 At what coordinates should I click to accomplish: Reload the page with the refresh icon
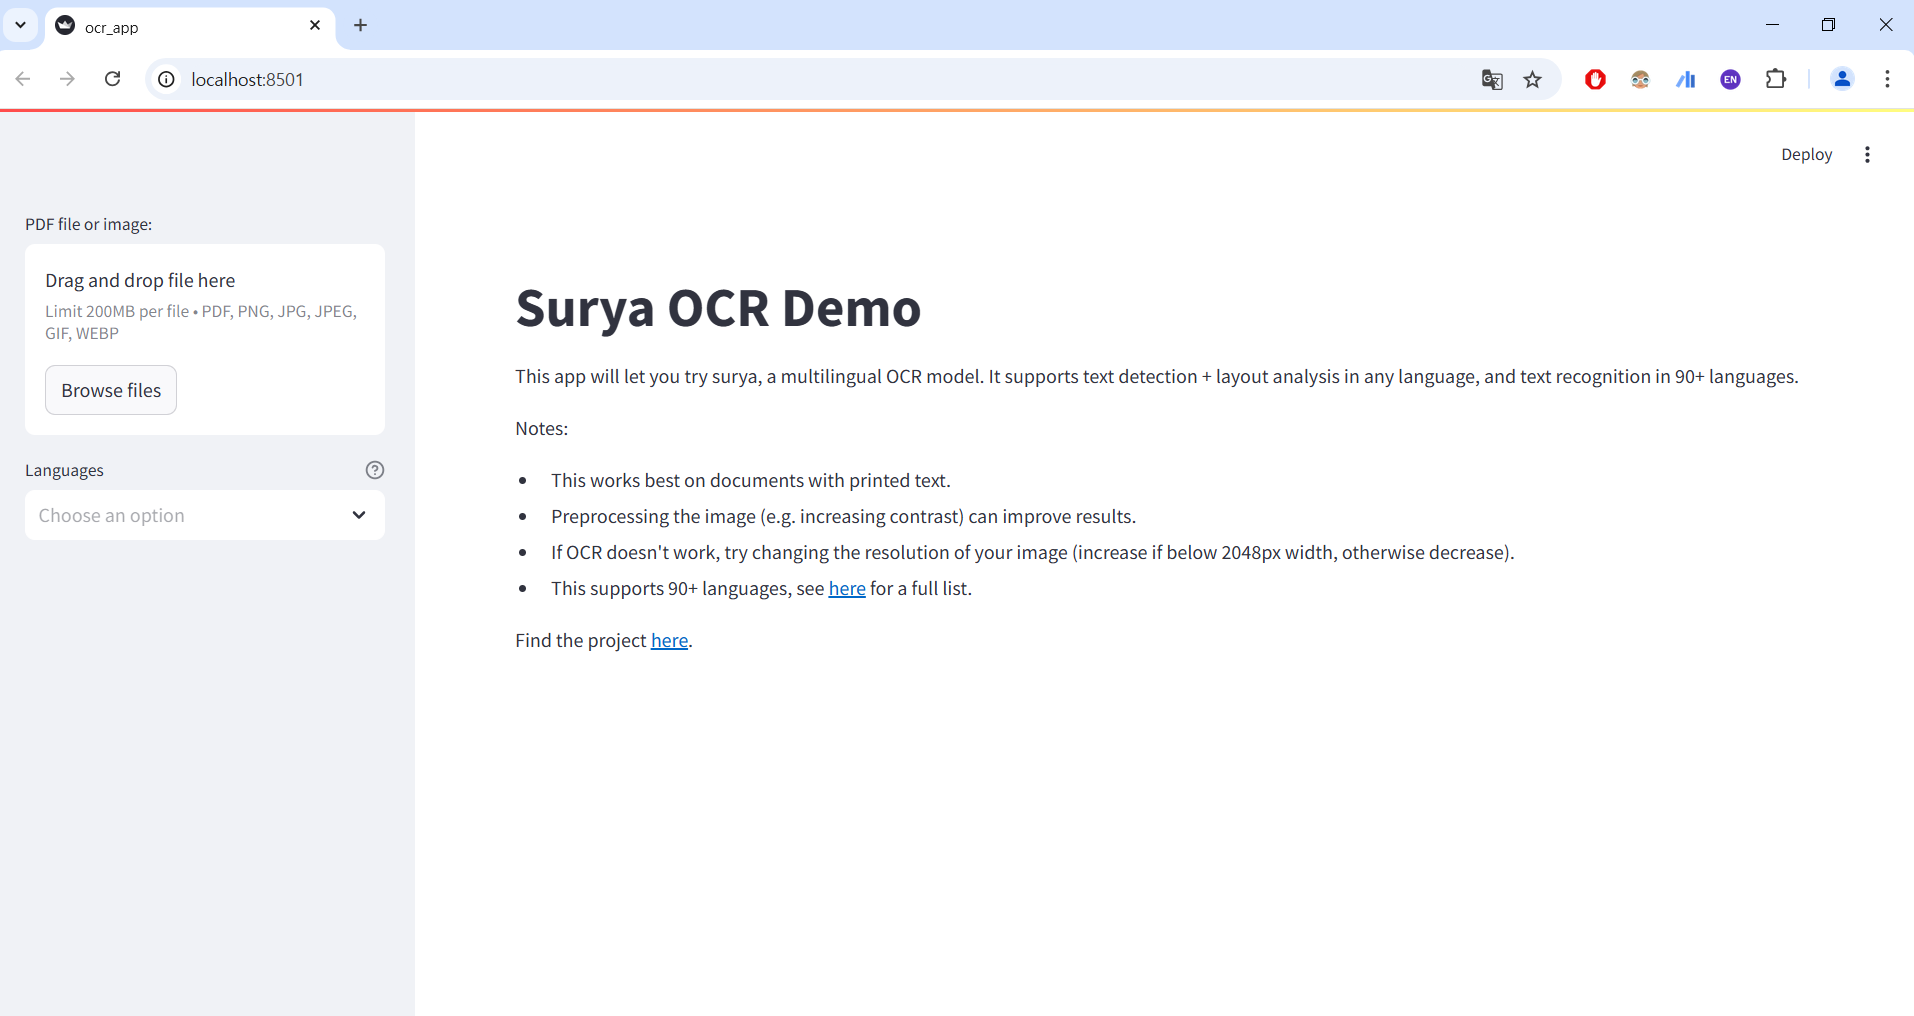pos(113,79)
